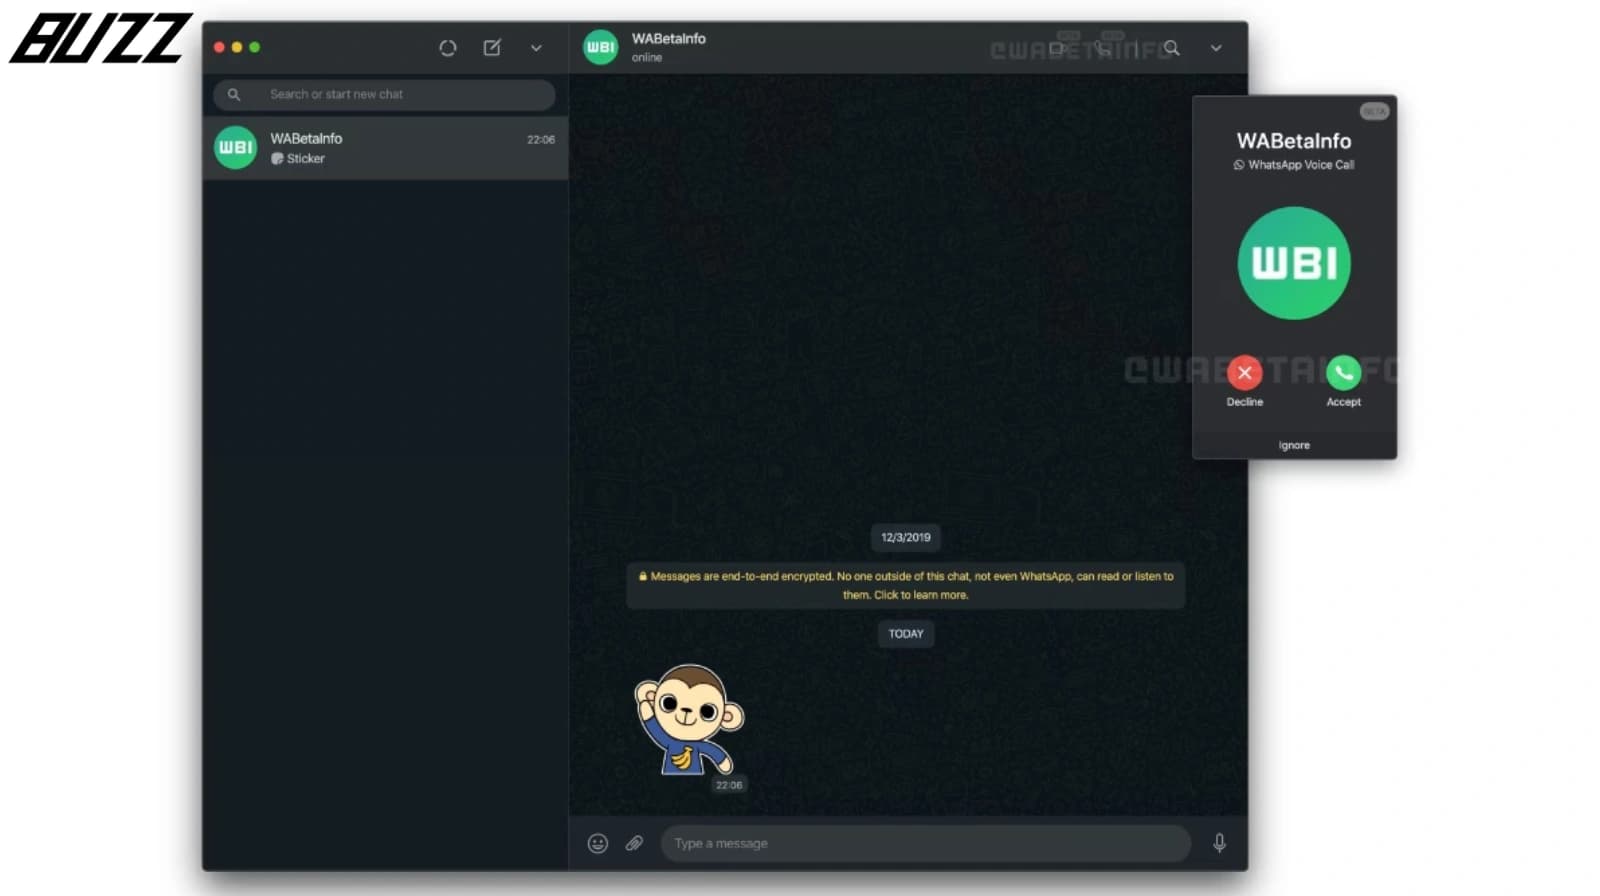Click the 'online' status text in header
This screenshot has height=896, width=1600.
click(647, 58)
